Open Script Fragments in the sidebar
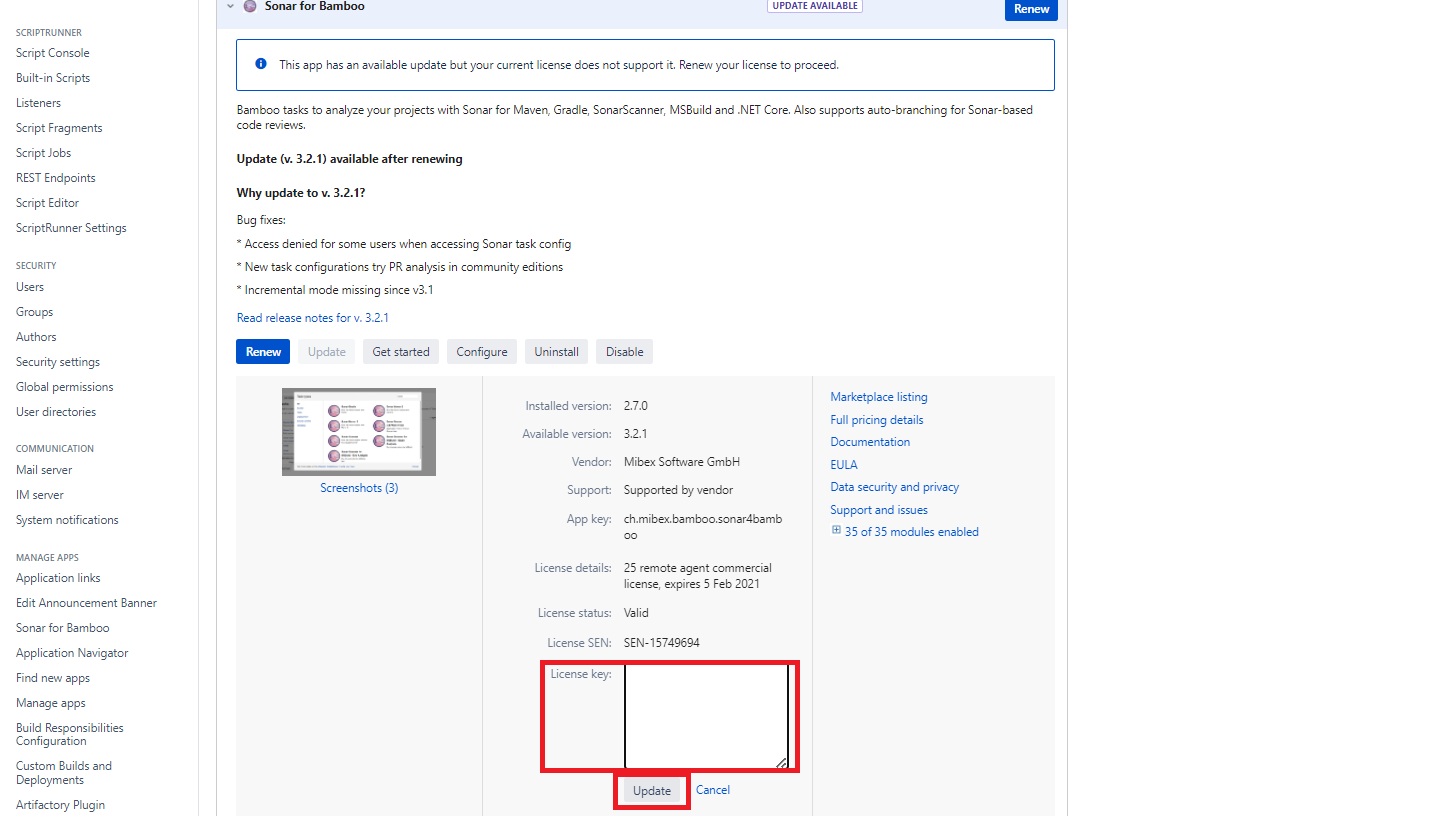 point(59,128)
